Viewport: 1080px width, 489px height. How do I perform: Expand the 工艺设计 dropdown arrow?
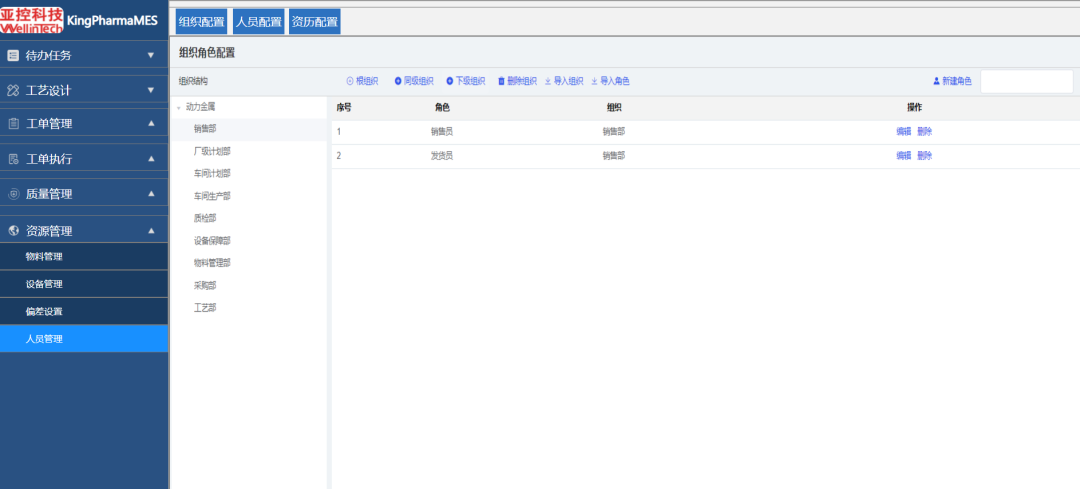[x=151, y=90]
